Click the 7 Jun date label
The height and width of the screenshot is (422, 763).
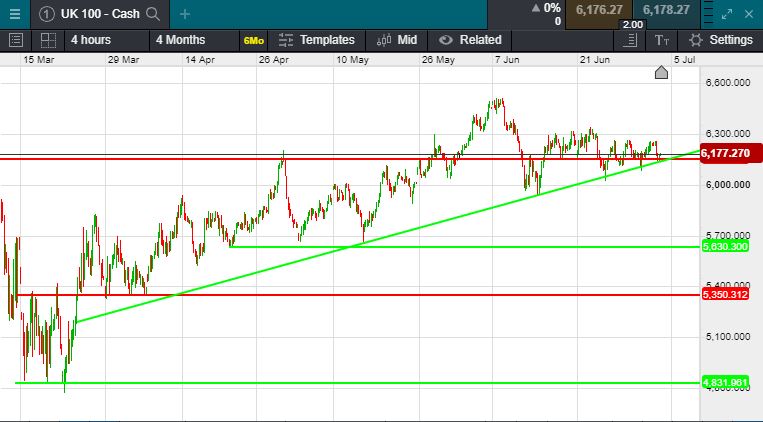507,60
